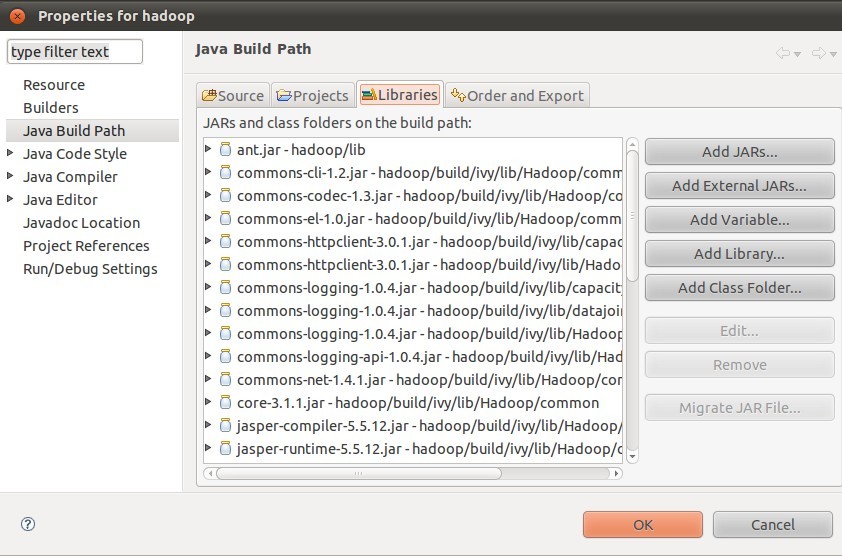
Task: Select the Libraries tab
Action: click(x=400, y=95)
